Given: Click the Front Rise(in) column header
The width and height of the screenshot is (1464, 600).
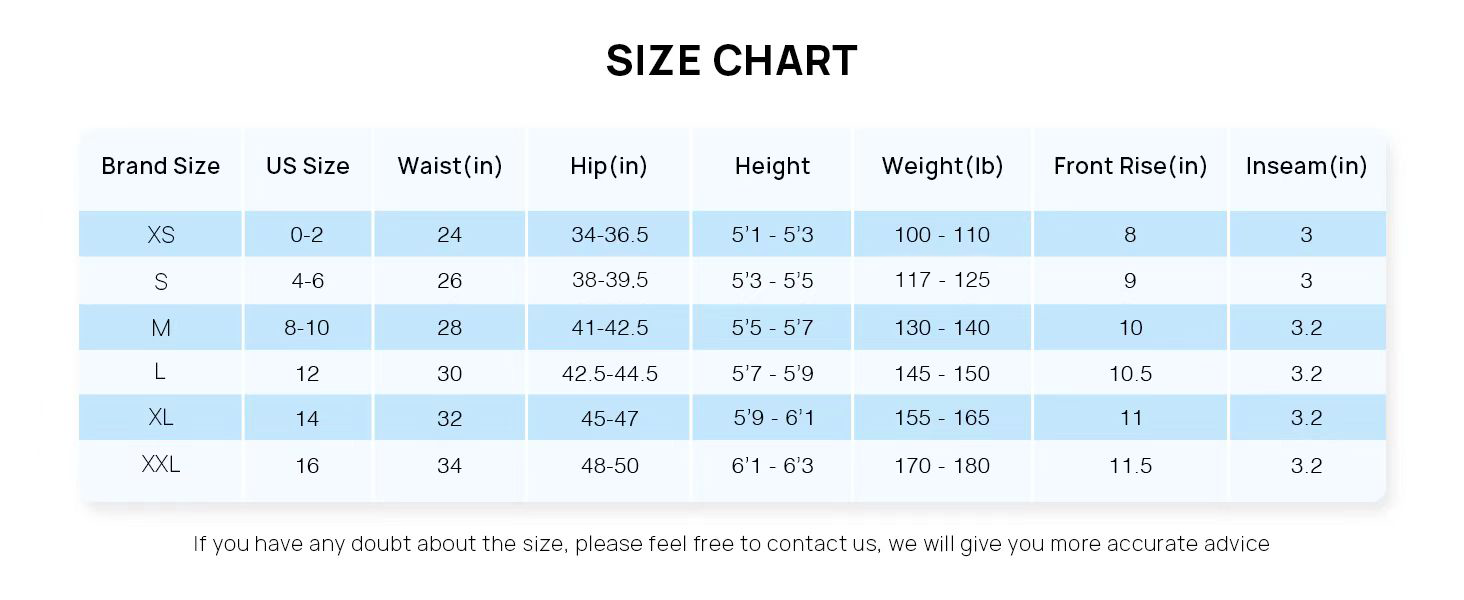Looking at the screenshot, I should pos(1130,166).
